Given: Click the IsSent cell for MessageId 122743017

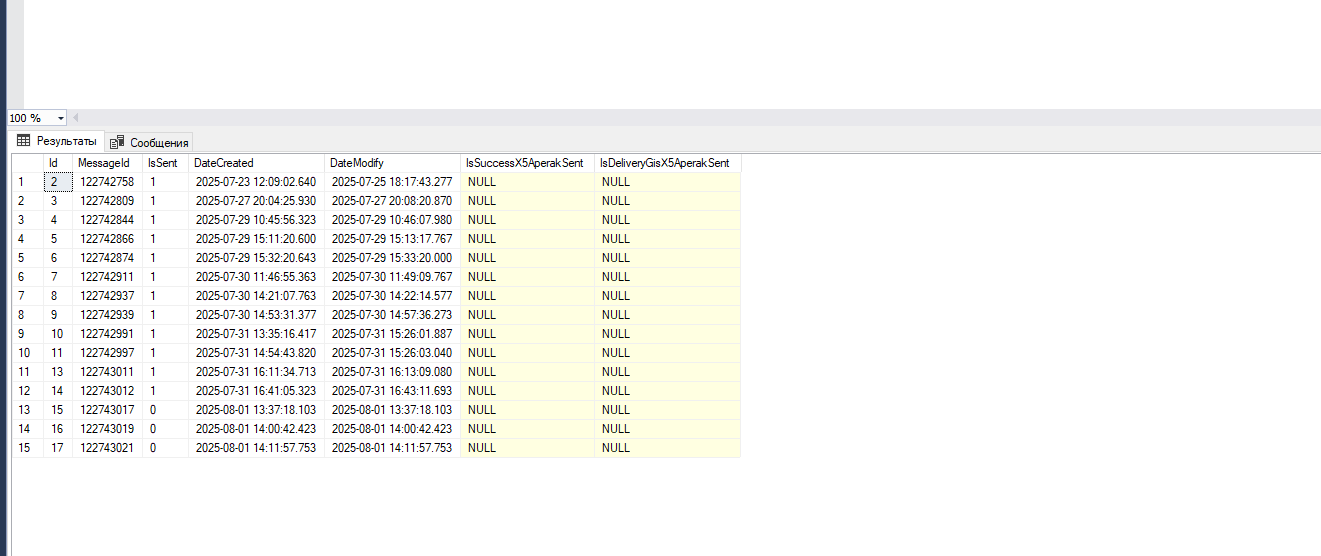Looking at the screenshot, I should 166,410.
